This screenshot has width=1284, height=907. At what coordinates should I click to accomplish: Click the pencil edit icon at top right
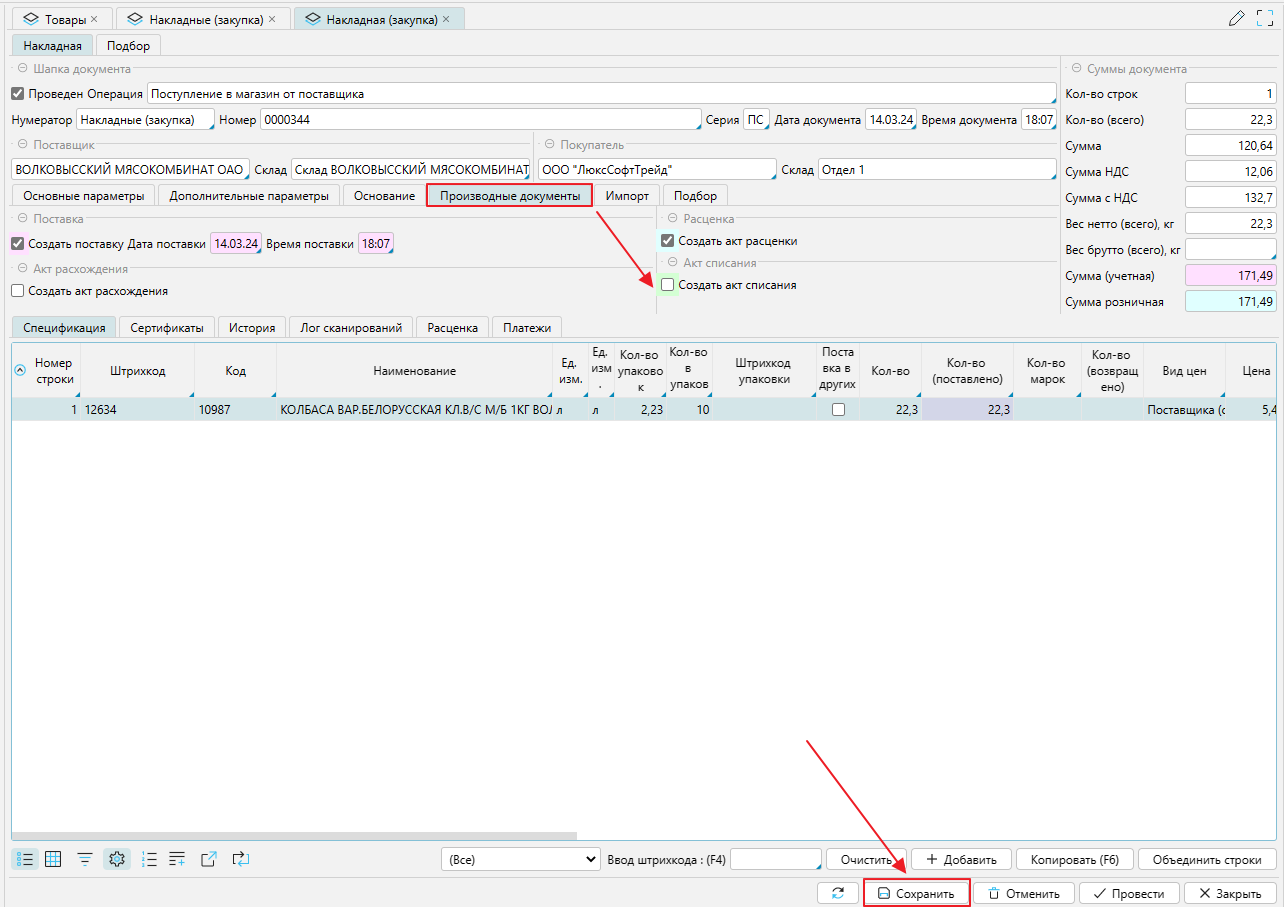[1237, 18]
